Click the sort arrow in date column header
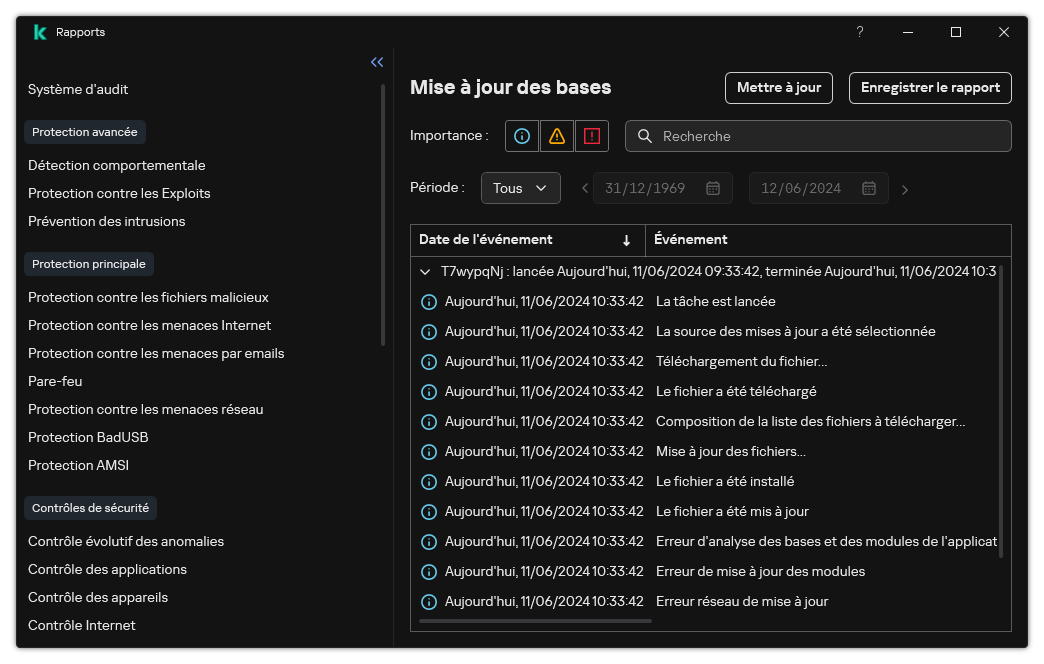Screen dimensions: 1044x664 [x=626, y=240]
